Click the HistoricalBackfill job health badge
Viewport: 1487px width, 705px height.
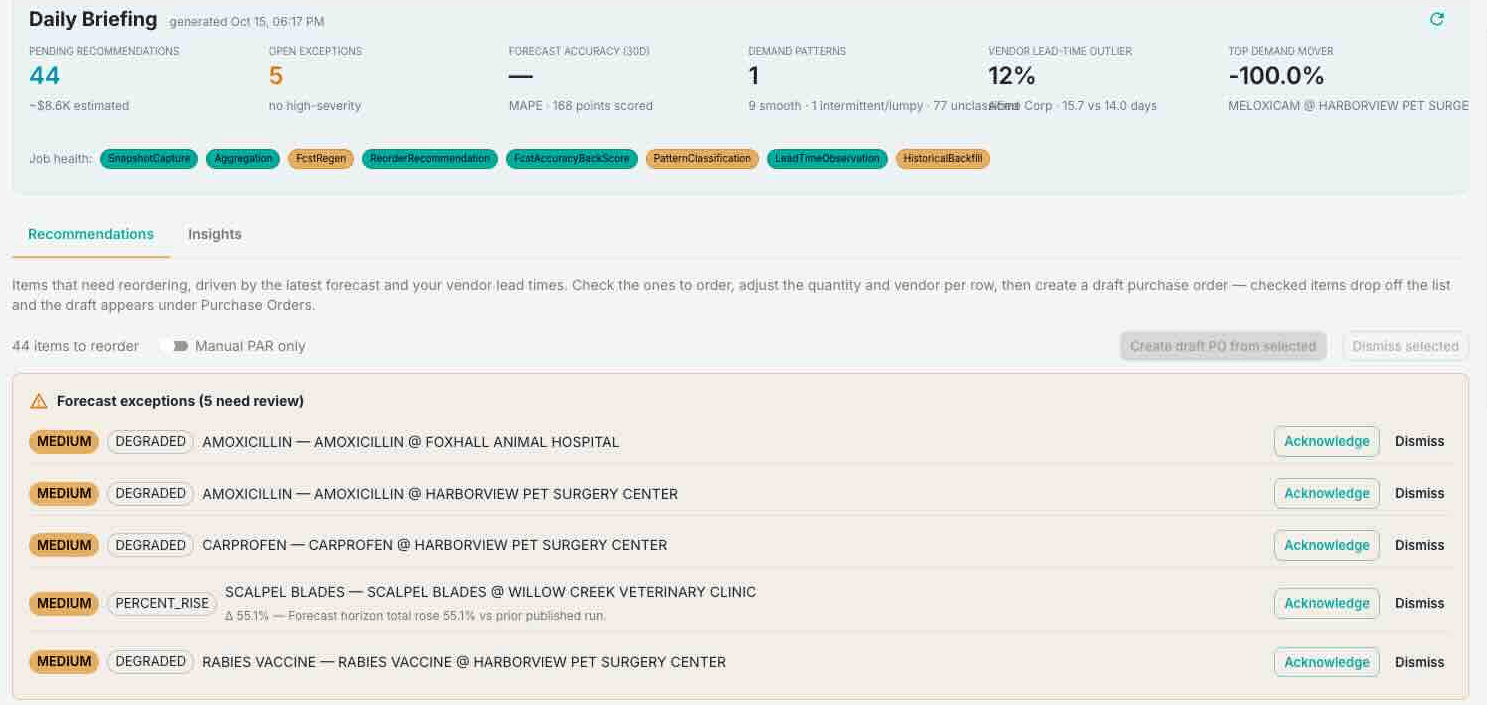pyautogui.click(x=942, y=158)
